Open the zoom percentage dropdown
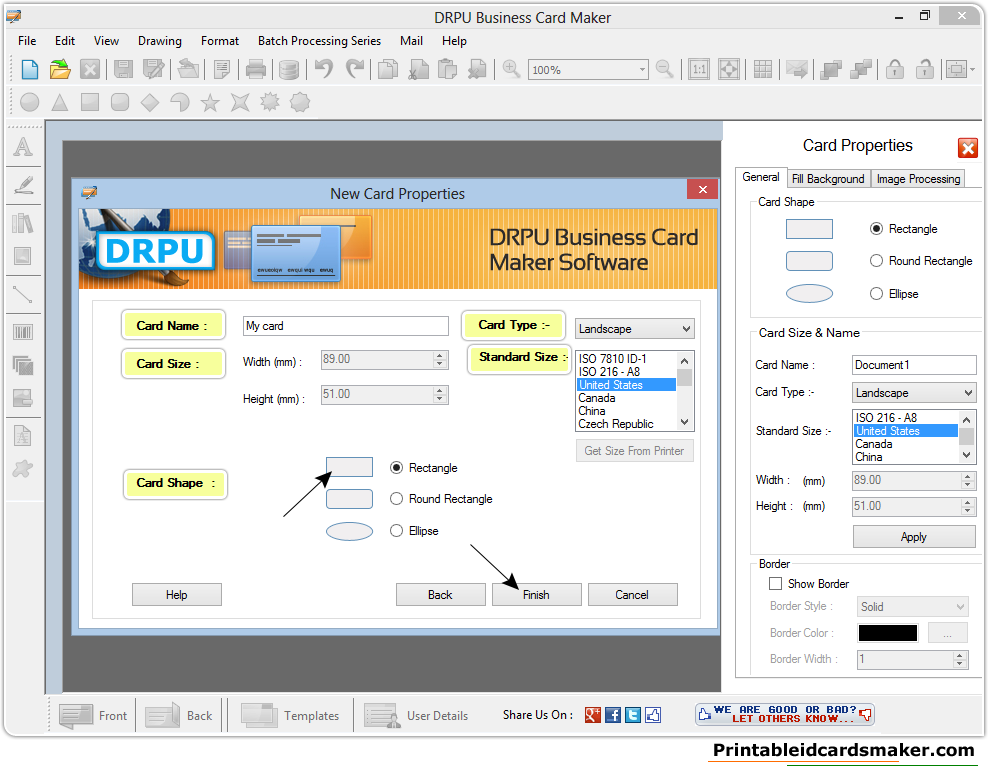The image size is (988, 766). (642, 69)
